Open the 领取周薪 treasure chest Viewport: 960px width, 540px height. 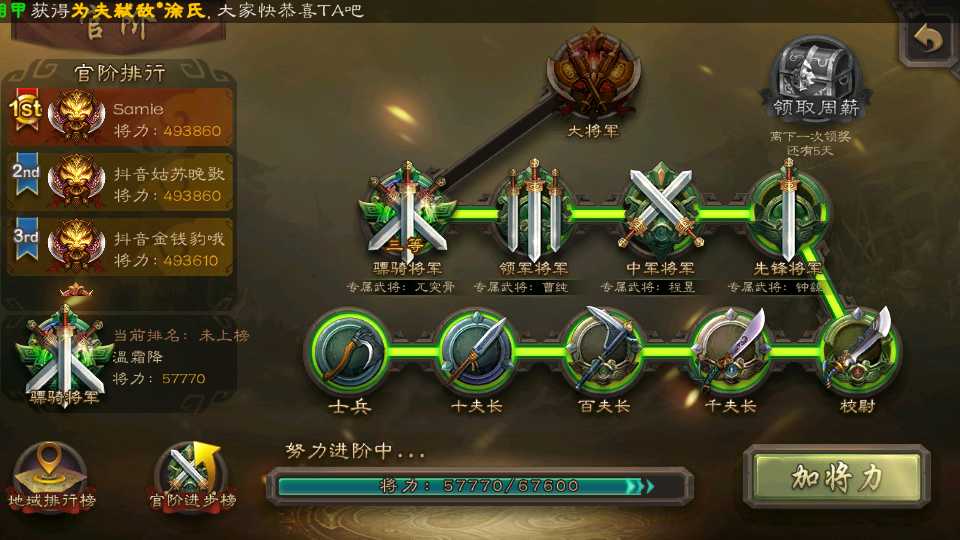(816, 78)
